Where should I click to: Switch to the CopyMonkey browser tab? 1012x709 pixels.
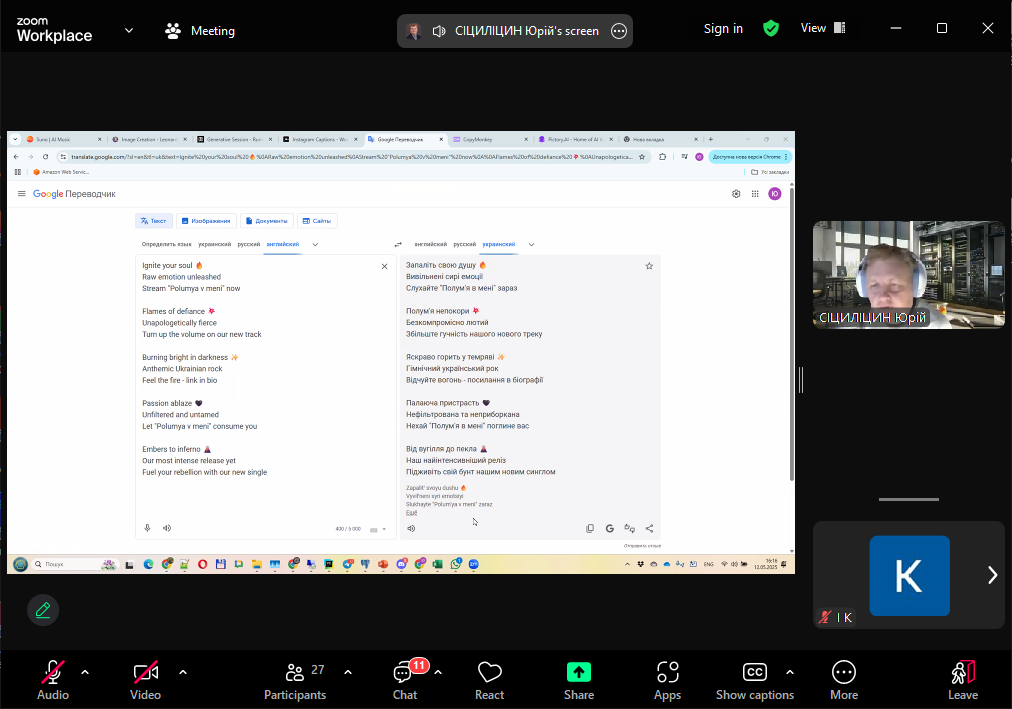490,139
